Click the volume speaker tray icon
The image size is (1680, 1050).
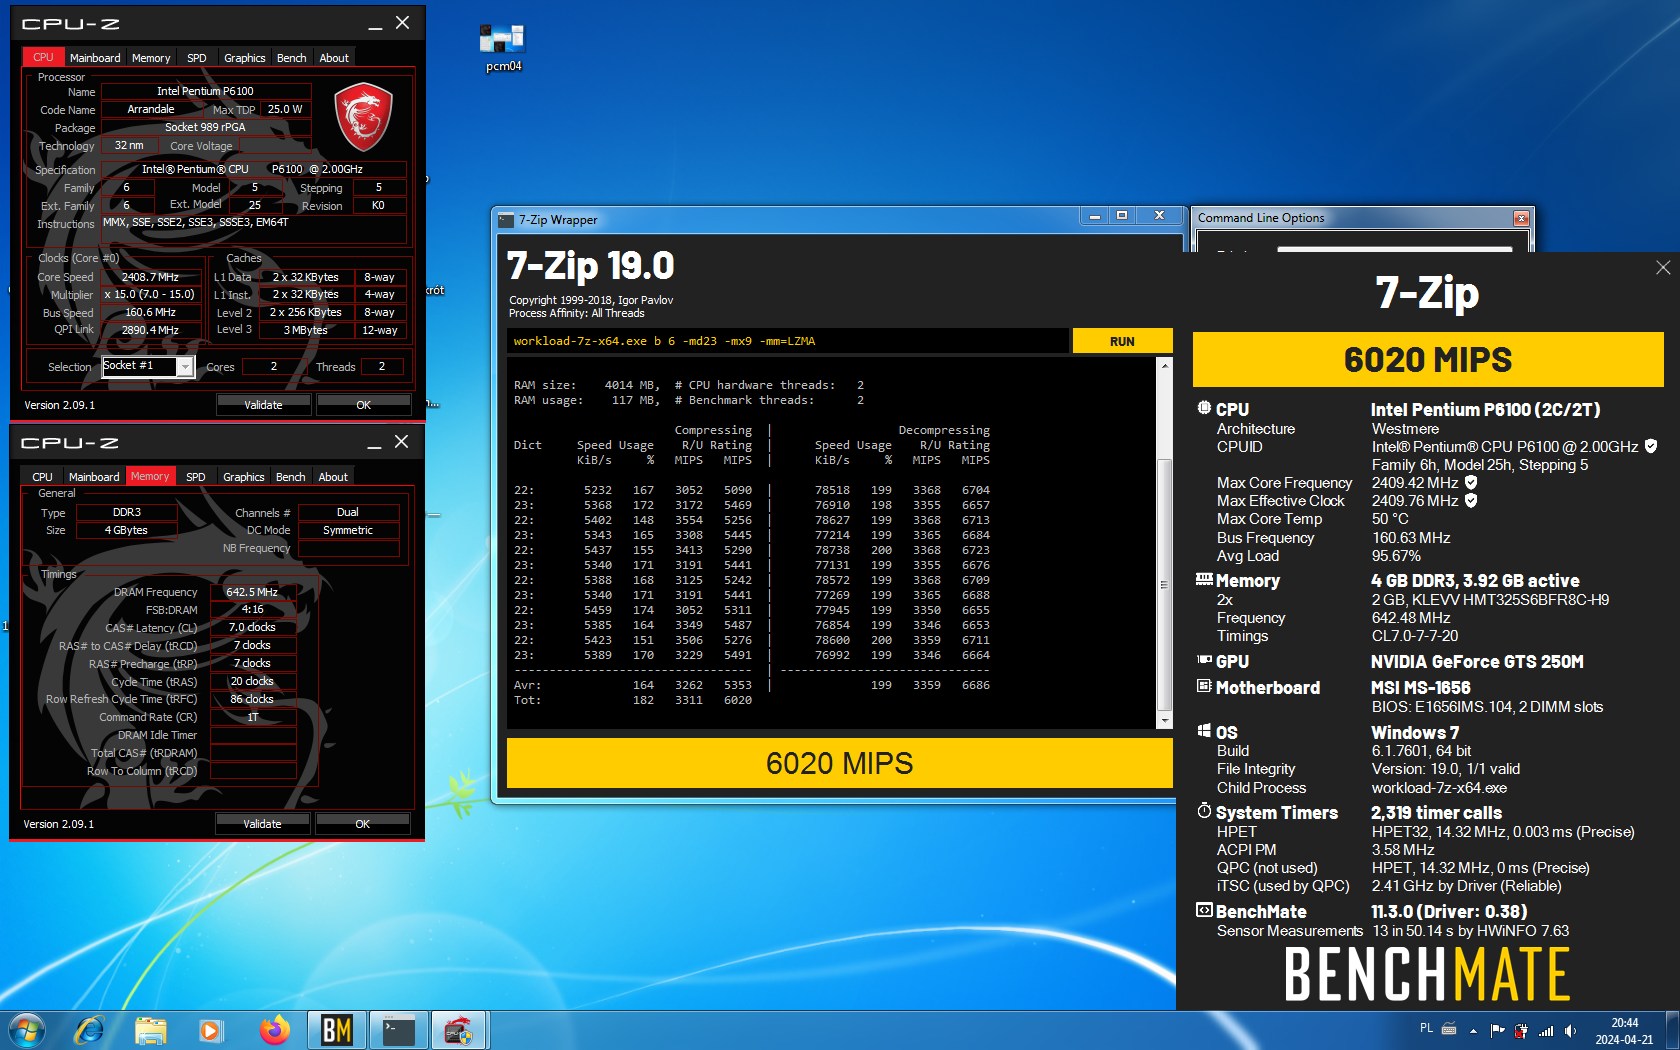coord(1570,1031)
